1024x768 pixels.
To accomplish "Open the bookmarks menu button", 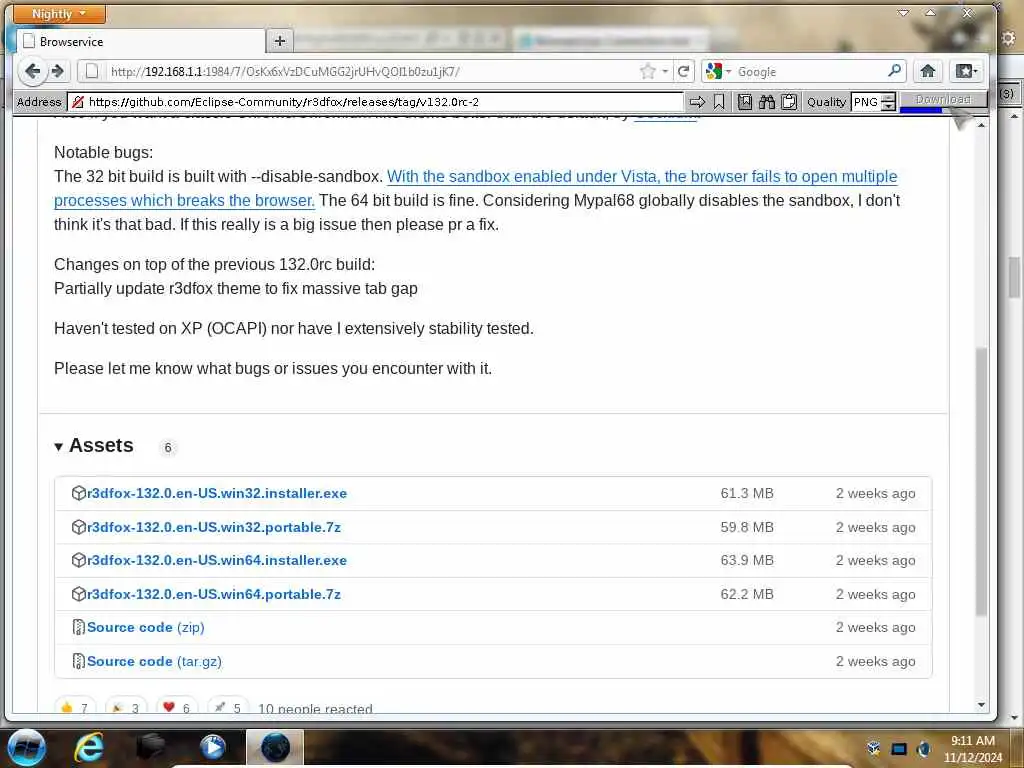I will pyautogui.click(x=966, y=71).
